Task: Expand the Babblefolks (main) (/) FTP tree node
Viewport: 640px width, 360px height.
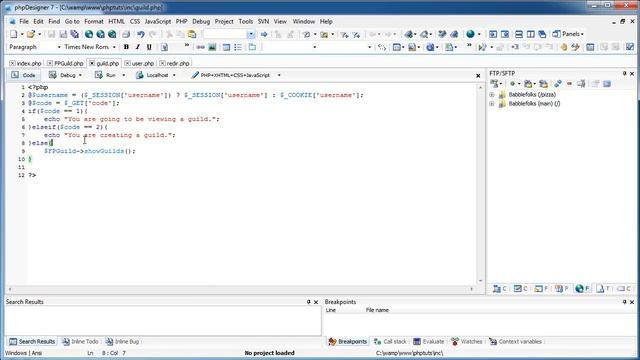Action: [x=492, y=104]
